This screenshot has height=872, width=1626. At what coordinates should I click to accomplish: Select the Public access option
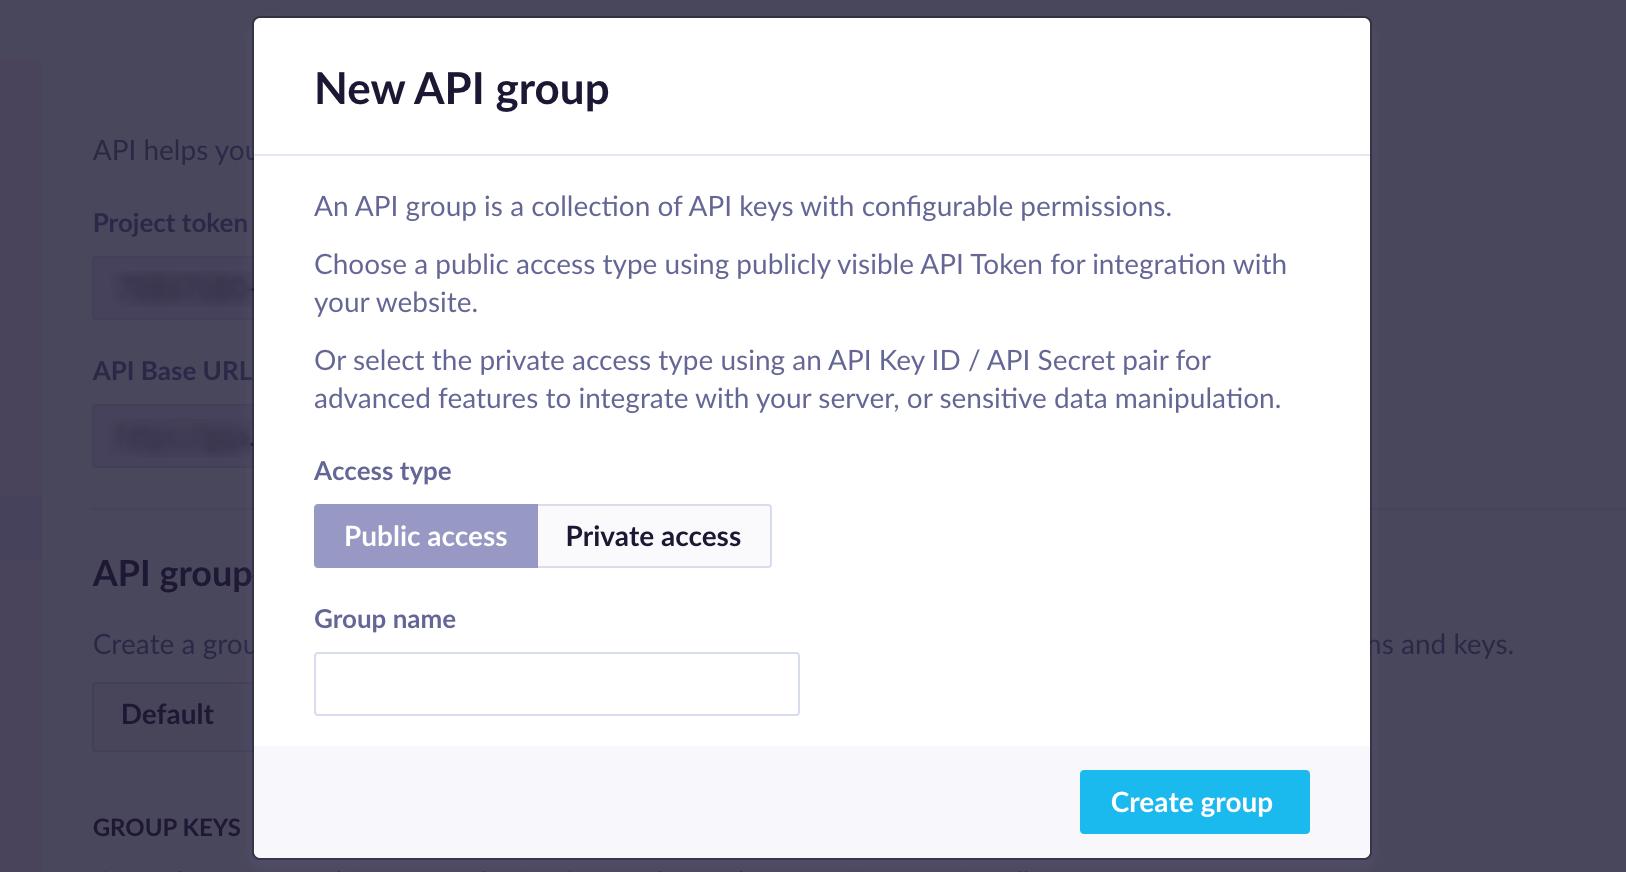426,536
